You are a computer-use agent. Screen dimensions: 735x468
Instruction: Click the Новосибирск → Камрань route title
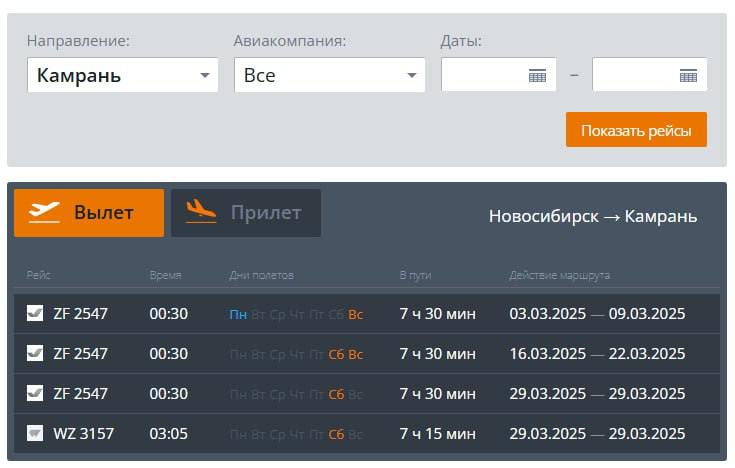[592, 217]
